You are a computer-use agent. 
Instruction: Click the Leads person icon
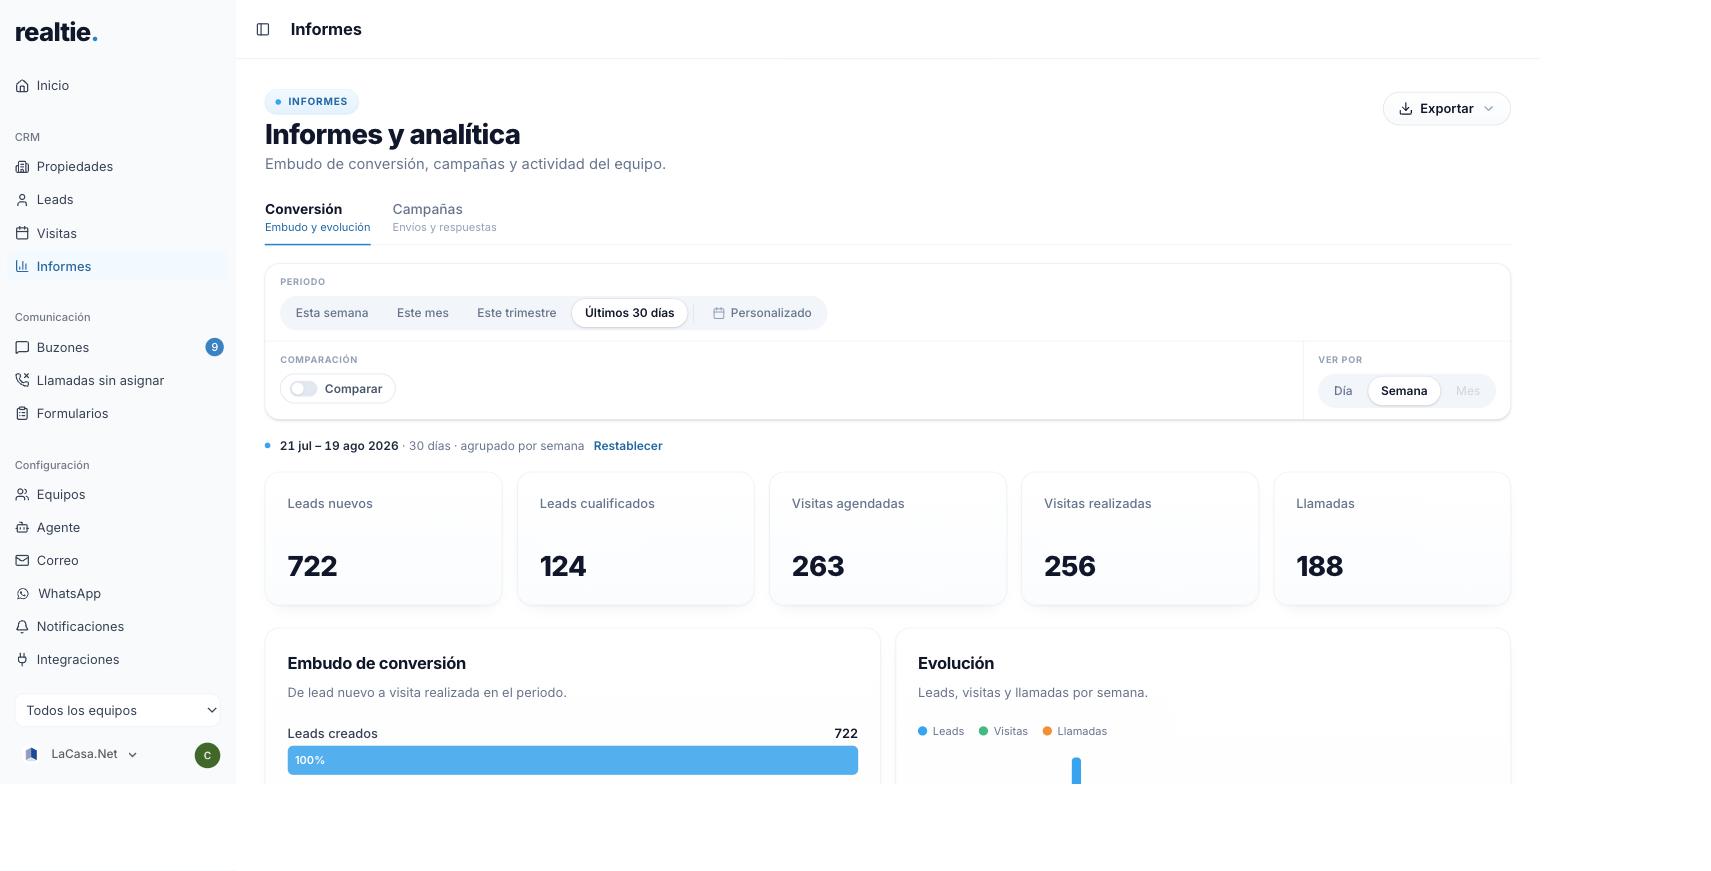[x=22, y=200]
